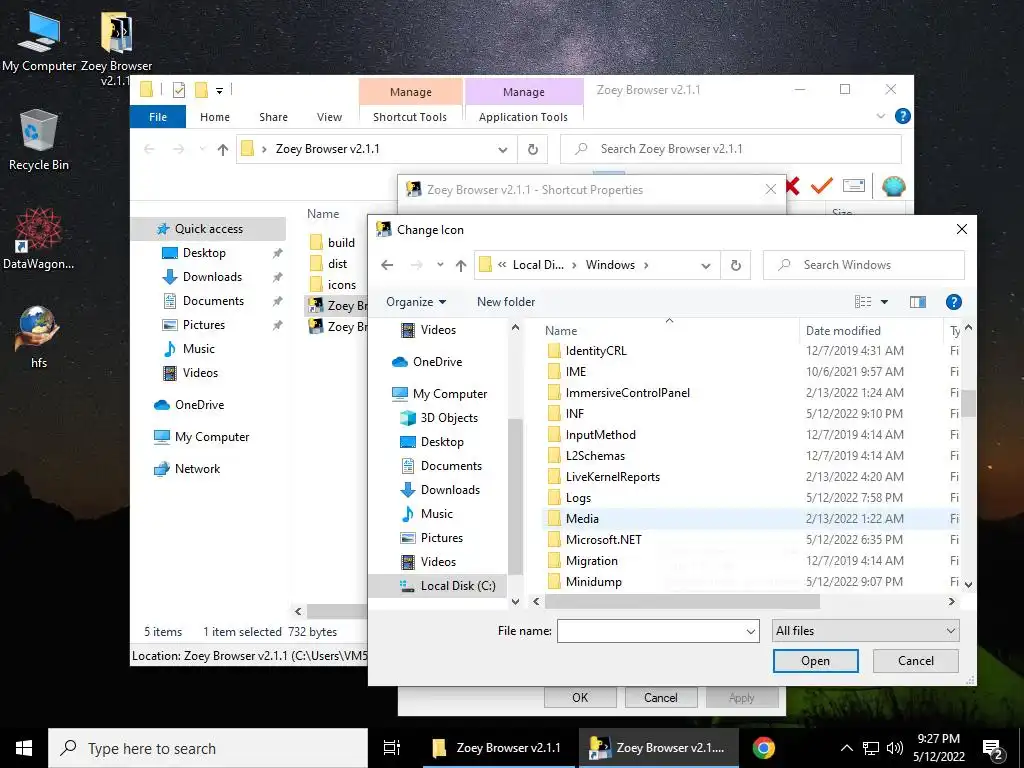Click the Open button in Change Icon
This screenshot has width=1024, height=768.
(x=816, y=661)
